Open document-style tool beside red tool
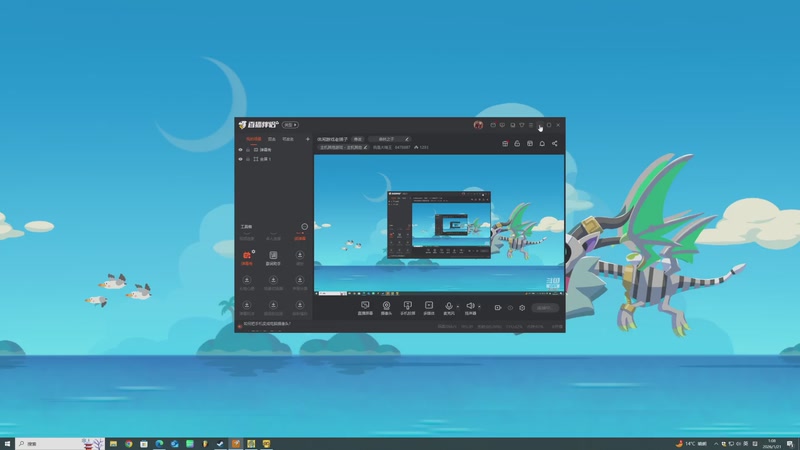This screenshot has height=450, width=800. (273, 258)
